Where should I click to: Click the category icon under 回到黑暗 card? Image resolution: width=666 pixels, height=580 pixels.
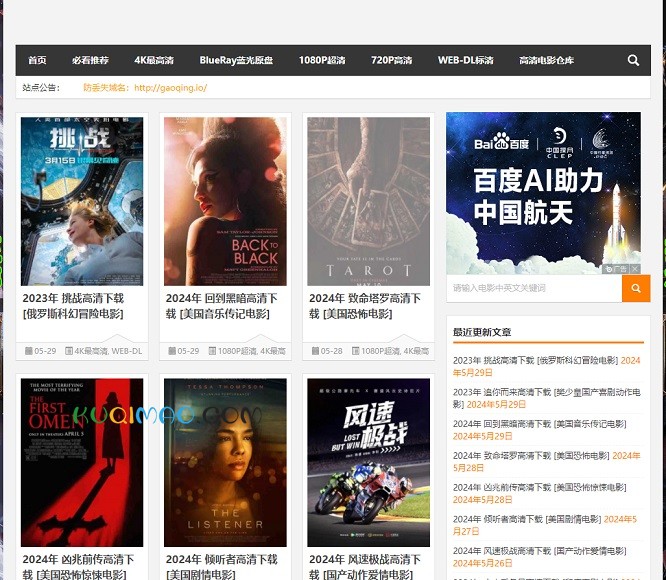click(212, 351)
